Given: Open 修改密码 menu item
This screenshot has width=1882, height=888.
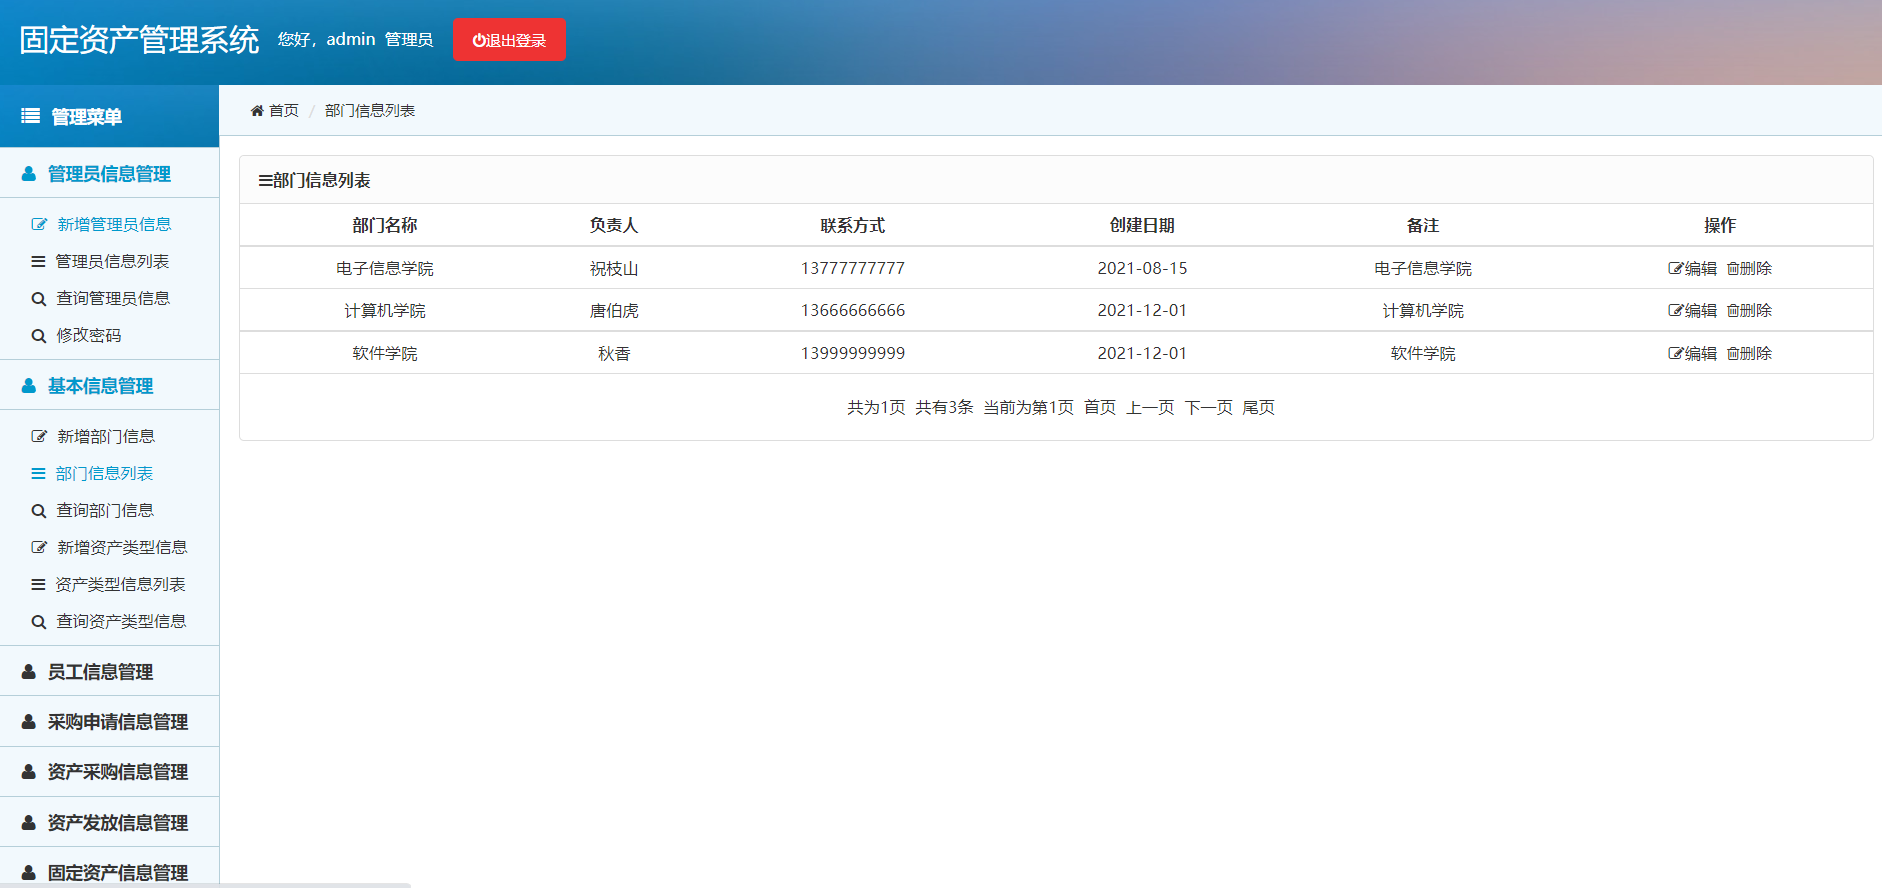Looking at the screenshot, I should point(89,335).
